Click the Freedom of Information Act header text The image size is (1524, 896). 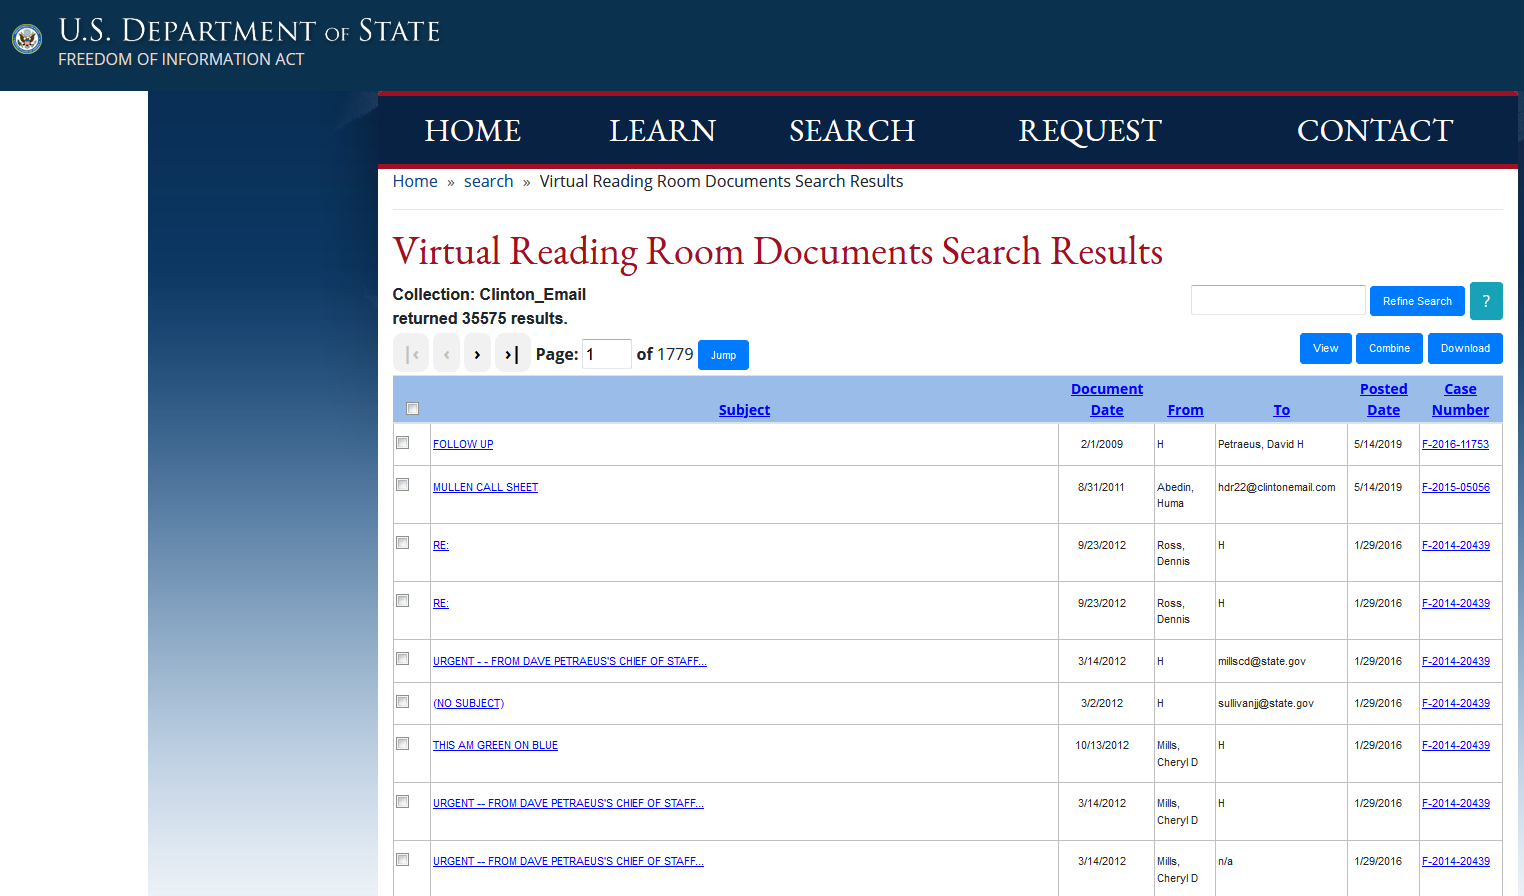coord(181,59)
